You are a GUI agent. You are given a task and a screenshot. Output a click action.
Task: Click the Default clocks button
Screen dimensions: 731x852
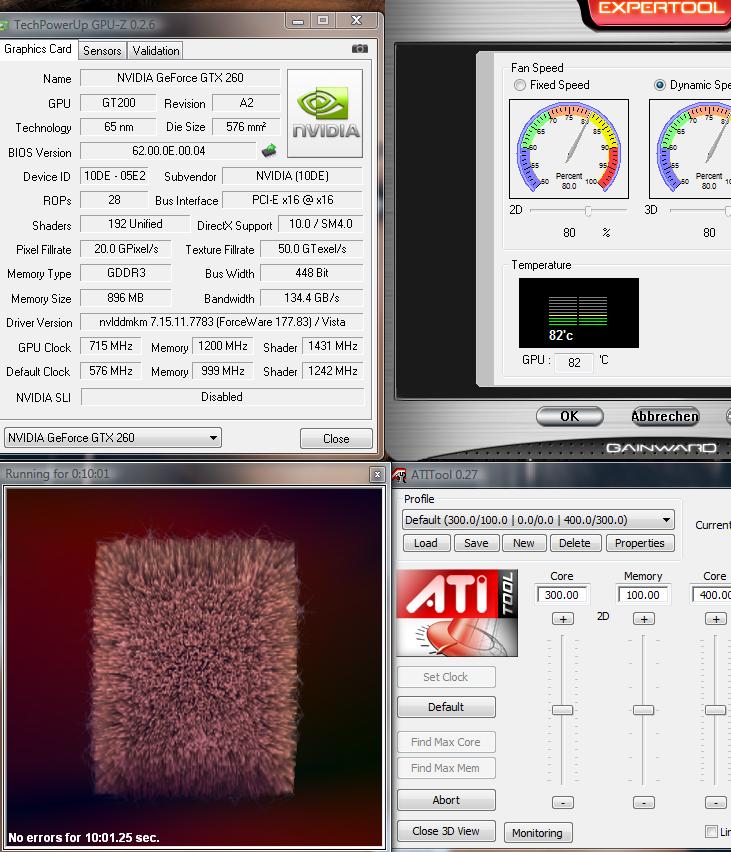[446, 707]
